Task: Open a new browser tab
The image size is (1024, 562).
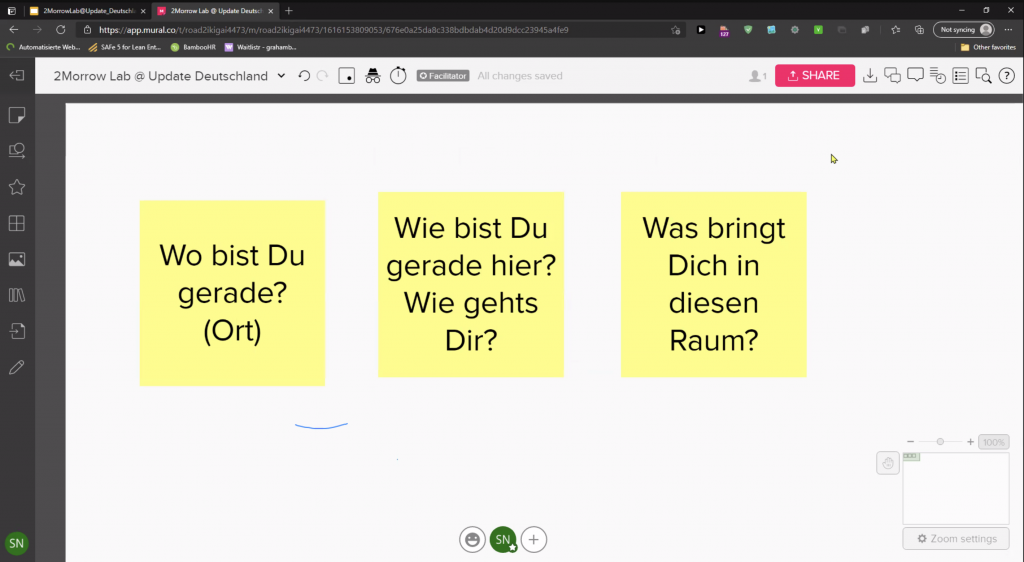Action: tap(289, 10)
